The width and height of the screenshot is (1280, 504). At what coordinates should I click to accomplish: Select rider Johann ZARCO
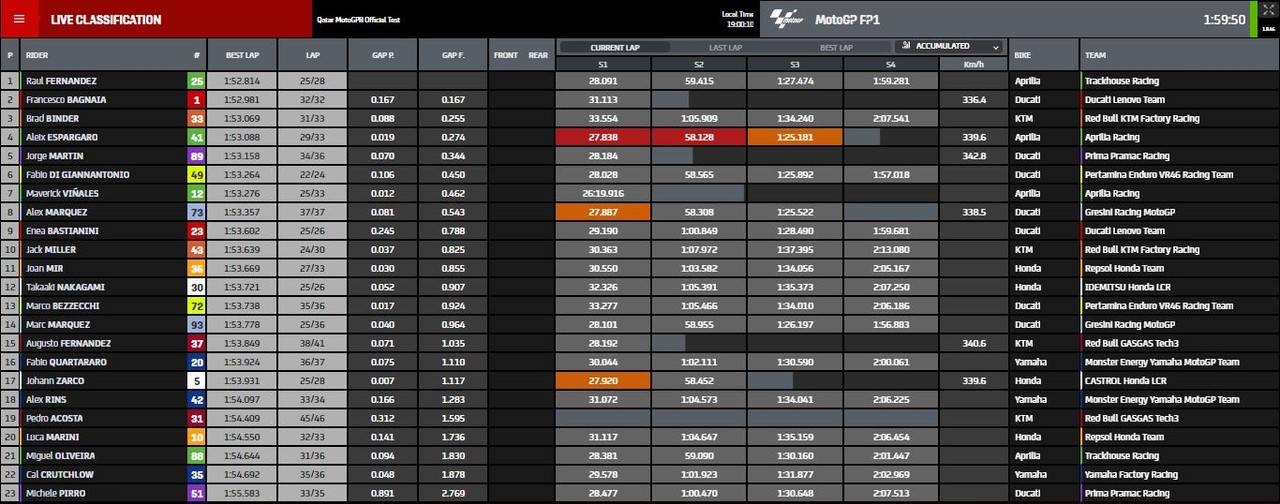(x=55, y=381)
